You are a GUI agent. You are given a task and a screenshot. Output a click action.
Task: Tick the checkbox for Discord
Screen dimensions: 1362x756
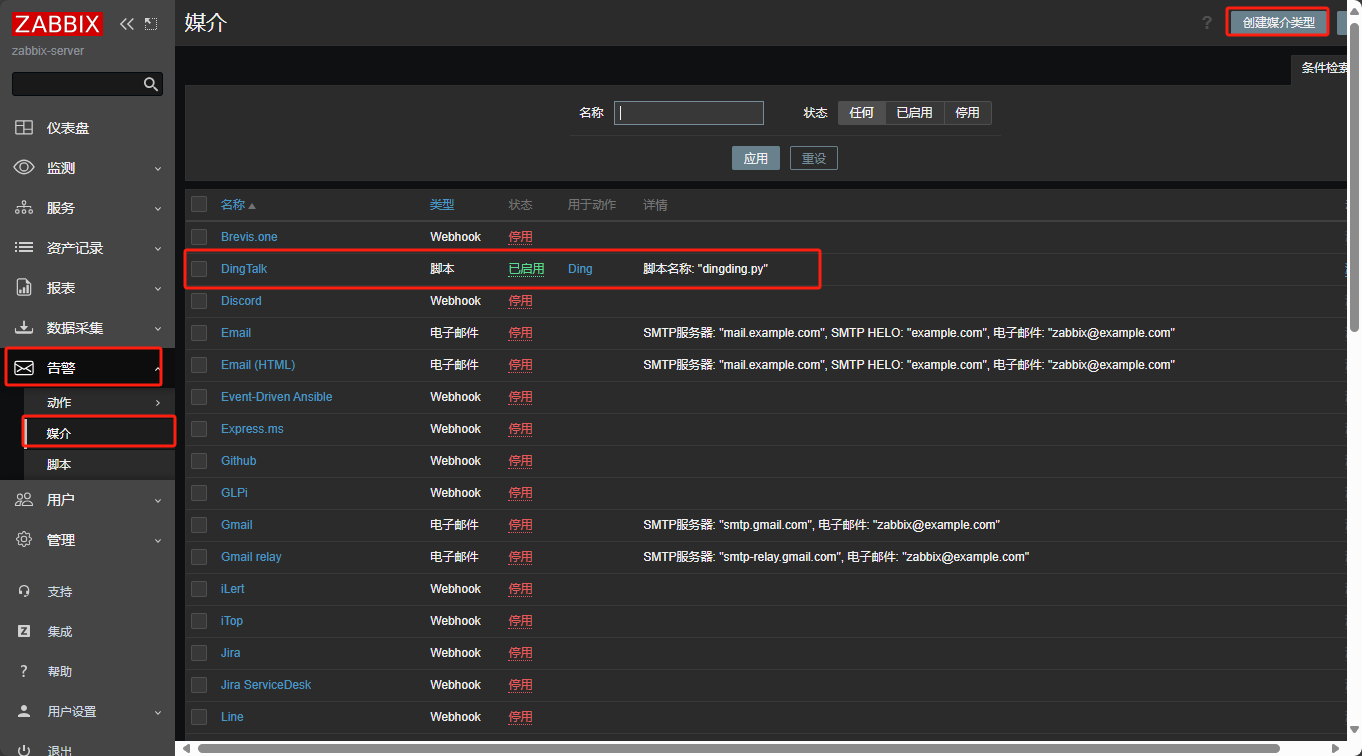(199, 301)
